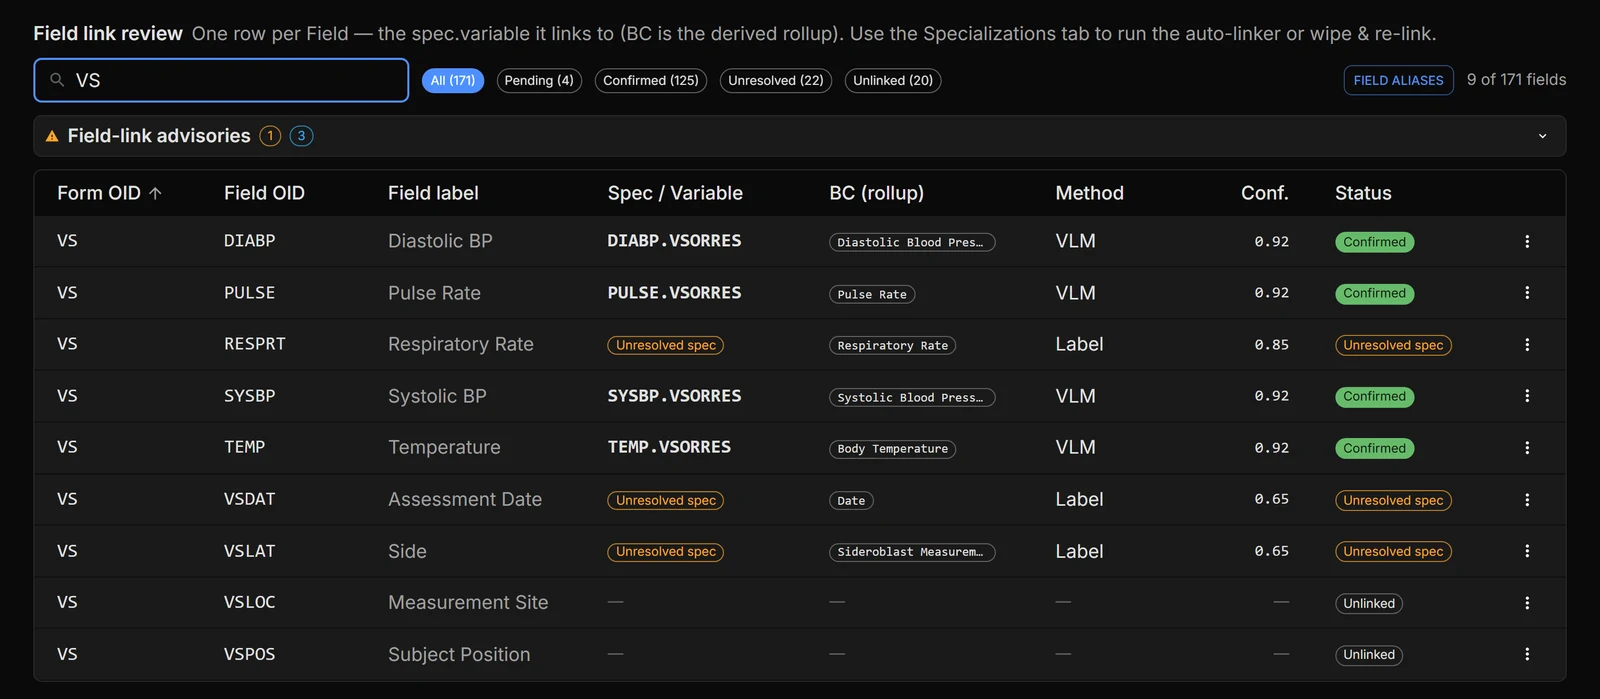Screen dimensions: 1600x699
Task: Open the Field Aliases button
Action: pyautogui.click(x=1398, y=80)
